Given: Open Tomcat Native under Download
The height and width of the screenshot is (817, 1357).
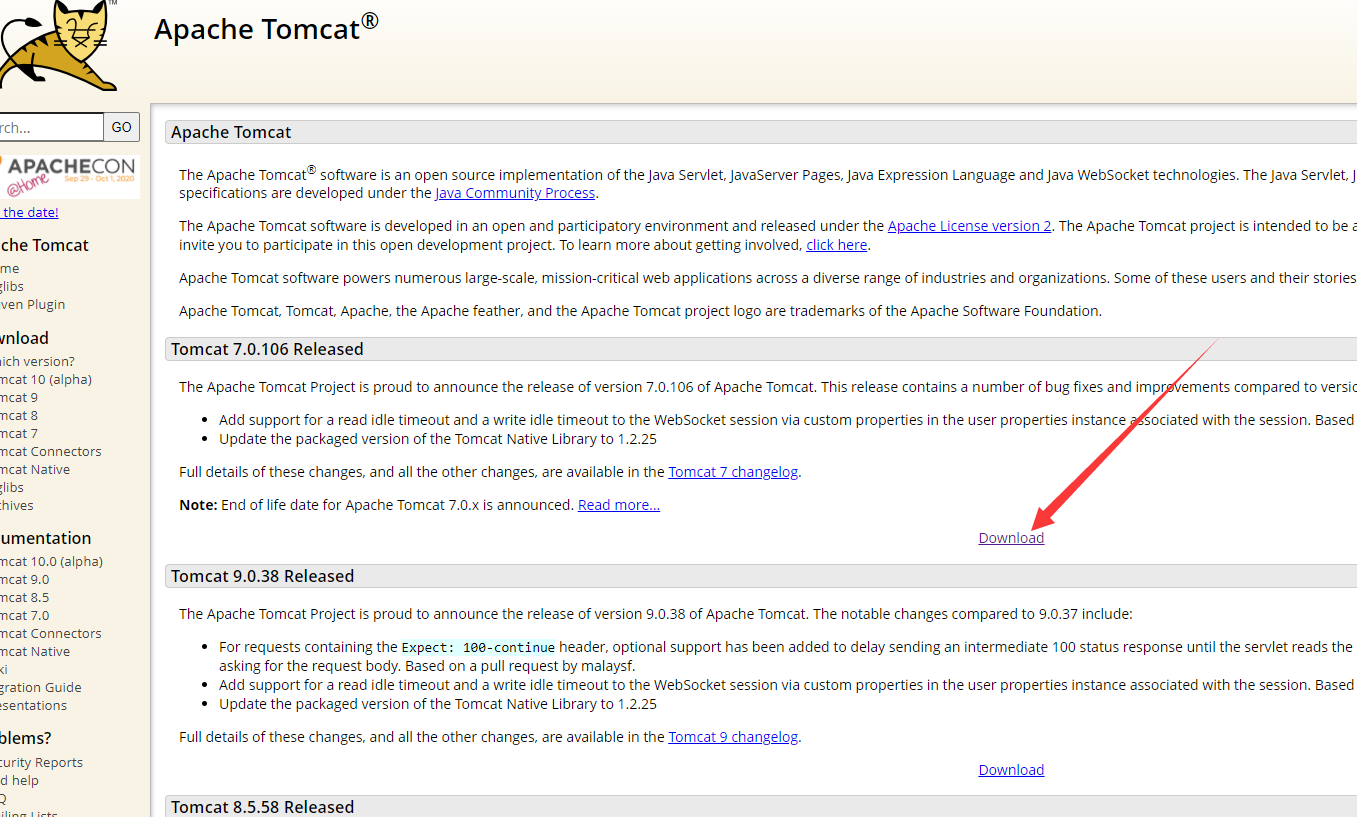Looking at the screenshot, I should (x=35, y=469).
